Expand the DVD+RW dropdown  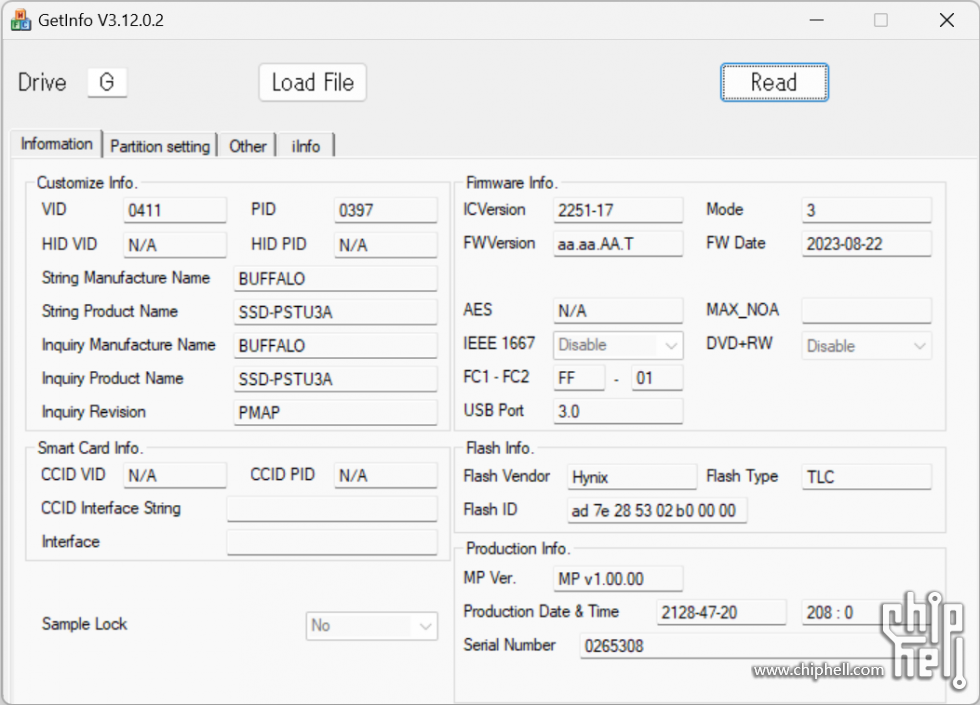point(866,346)
